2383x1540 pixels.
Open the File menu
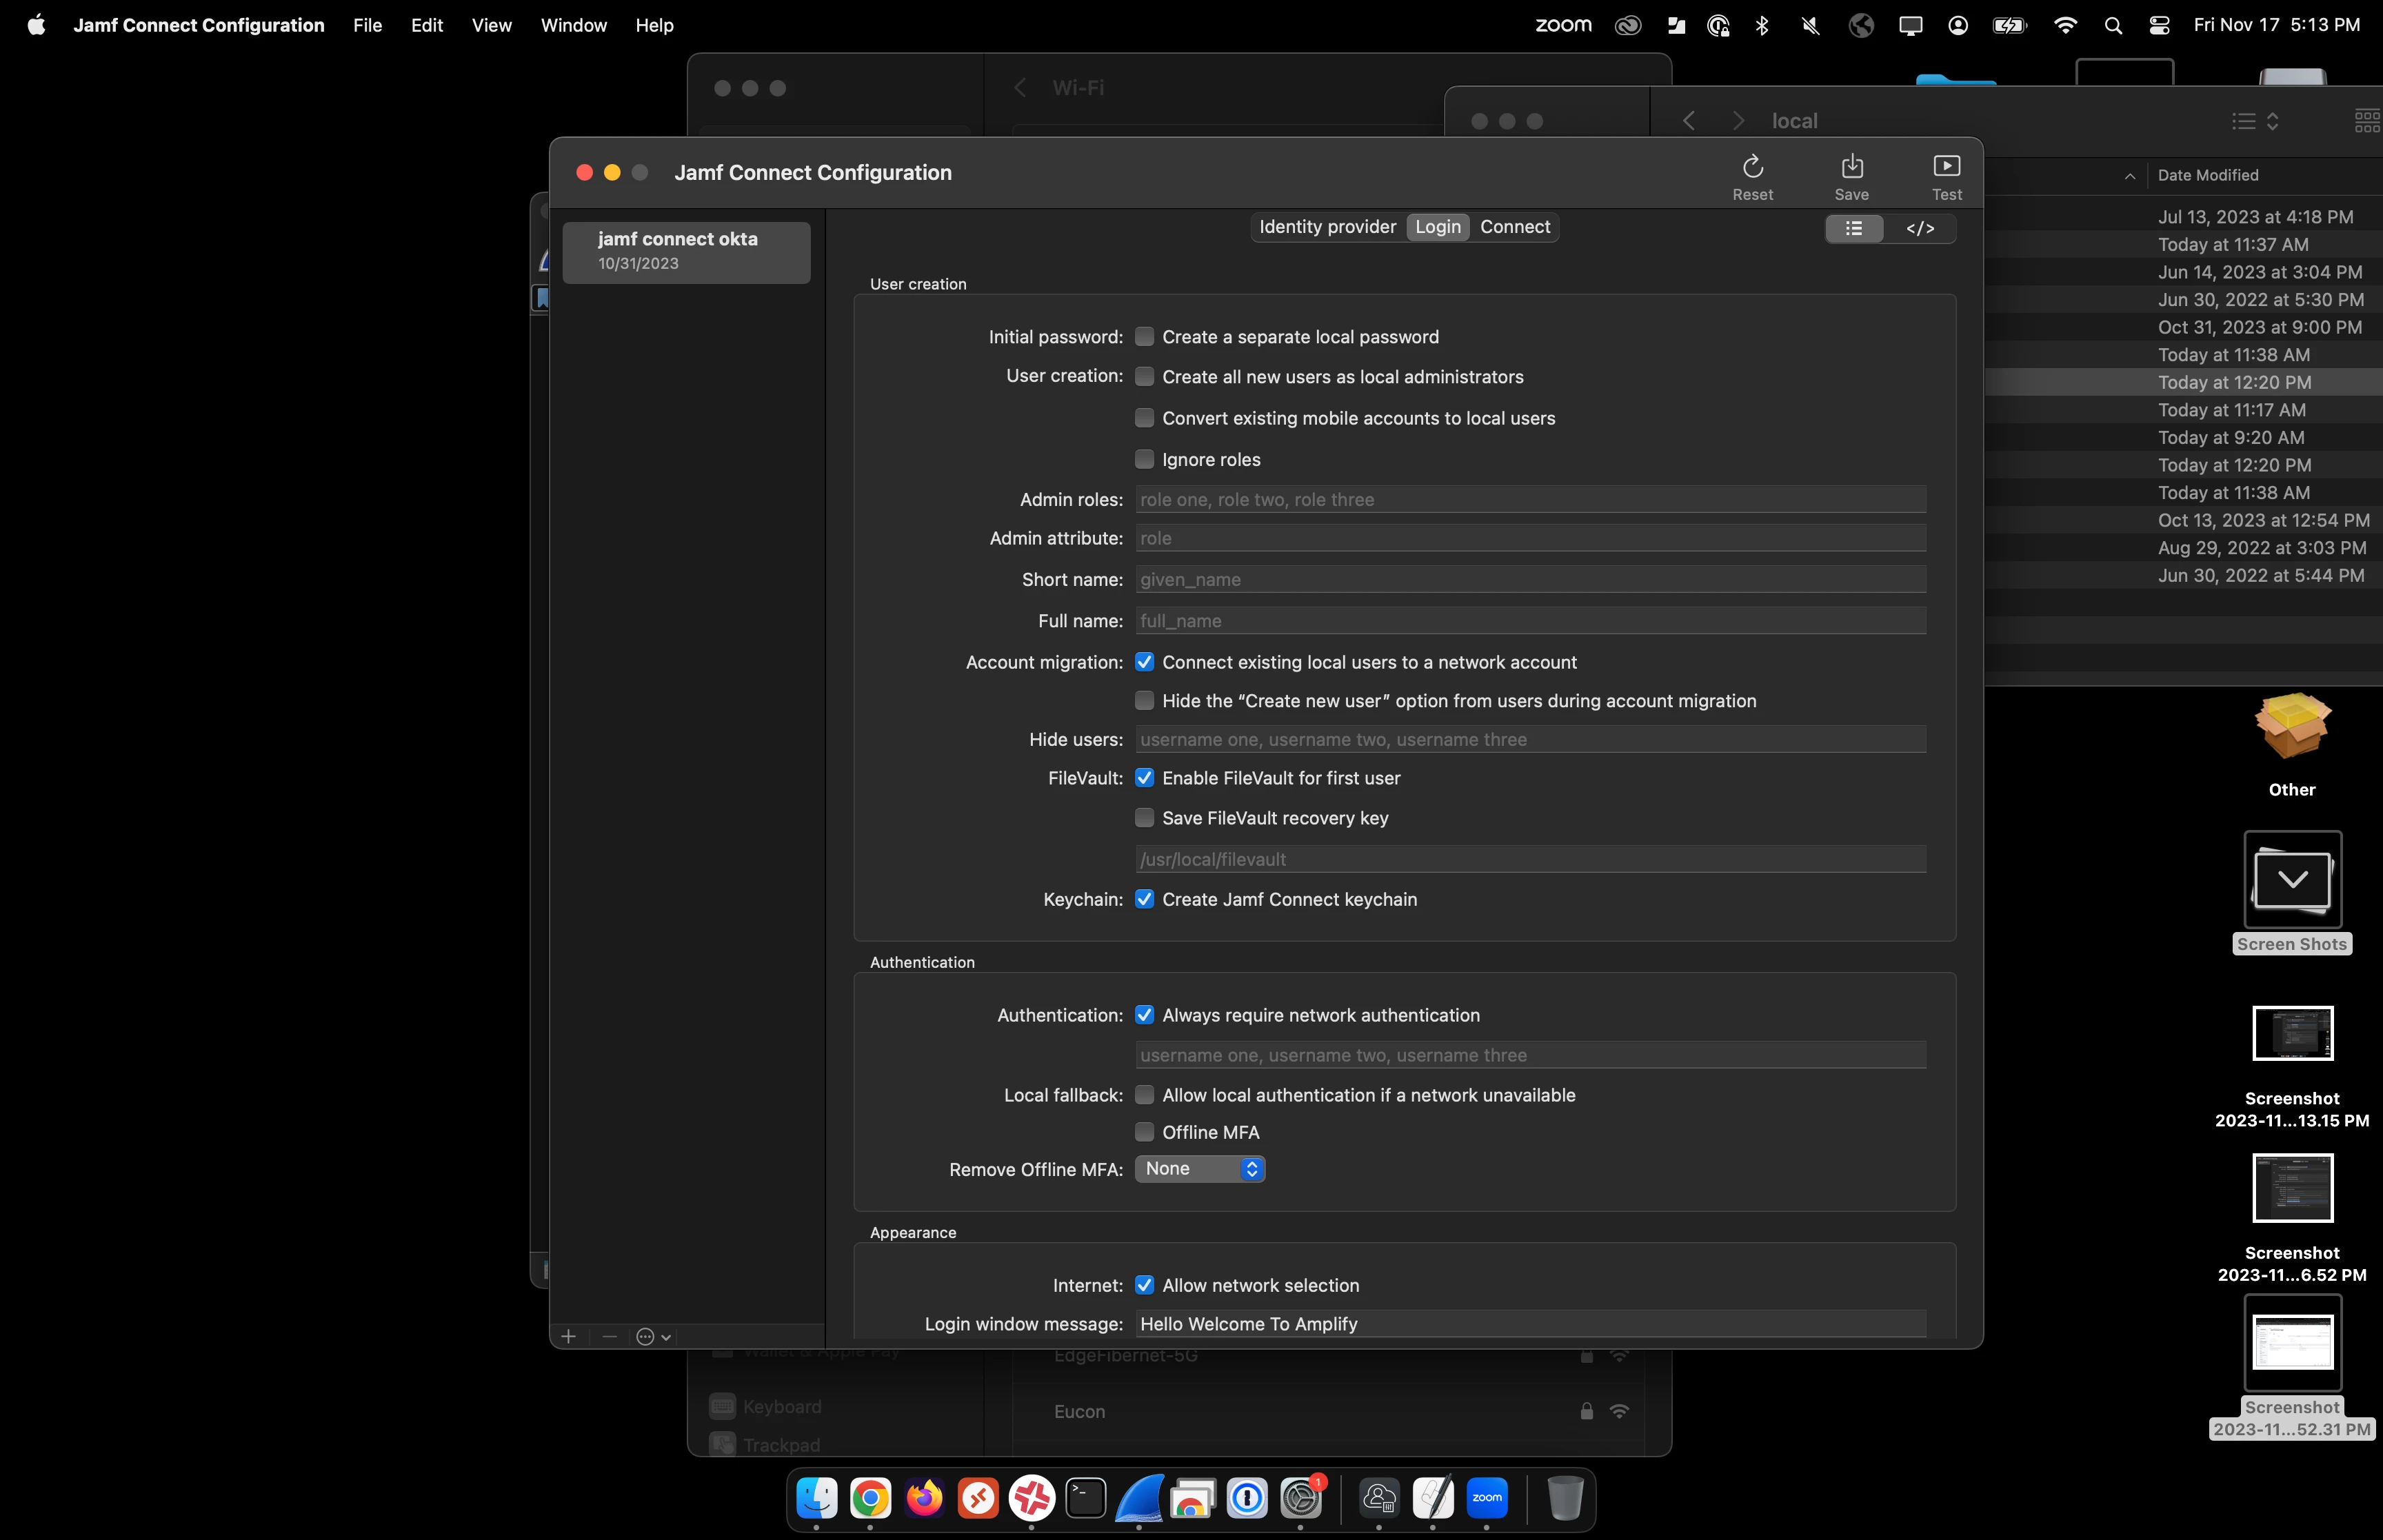[x=367, y=25]
